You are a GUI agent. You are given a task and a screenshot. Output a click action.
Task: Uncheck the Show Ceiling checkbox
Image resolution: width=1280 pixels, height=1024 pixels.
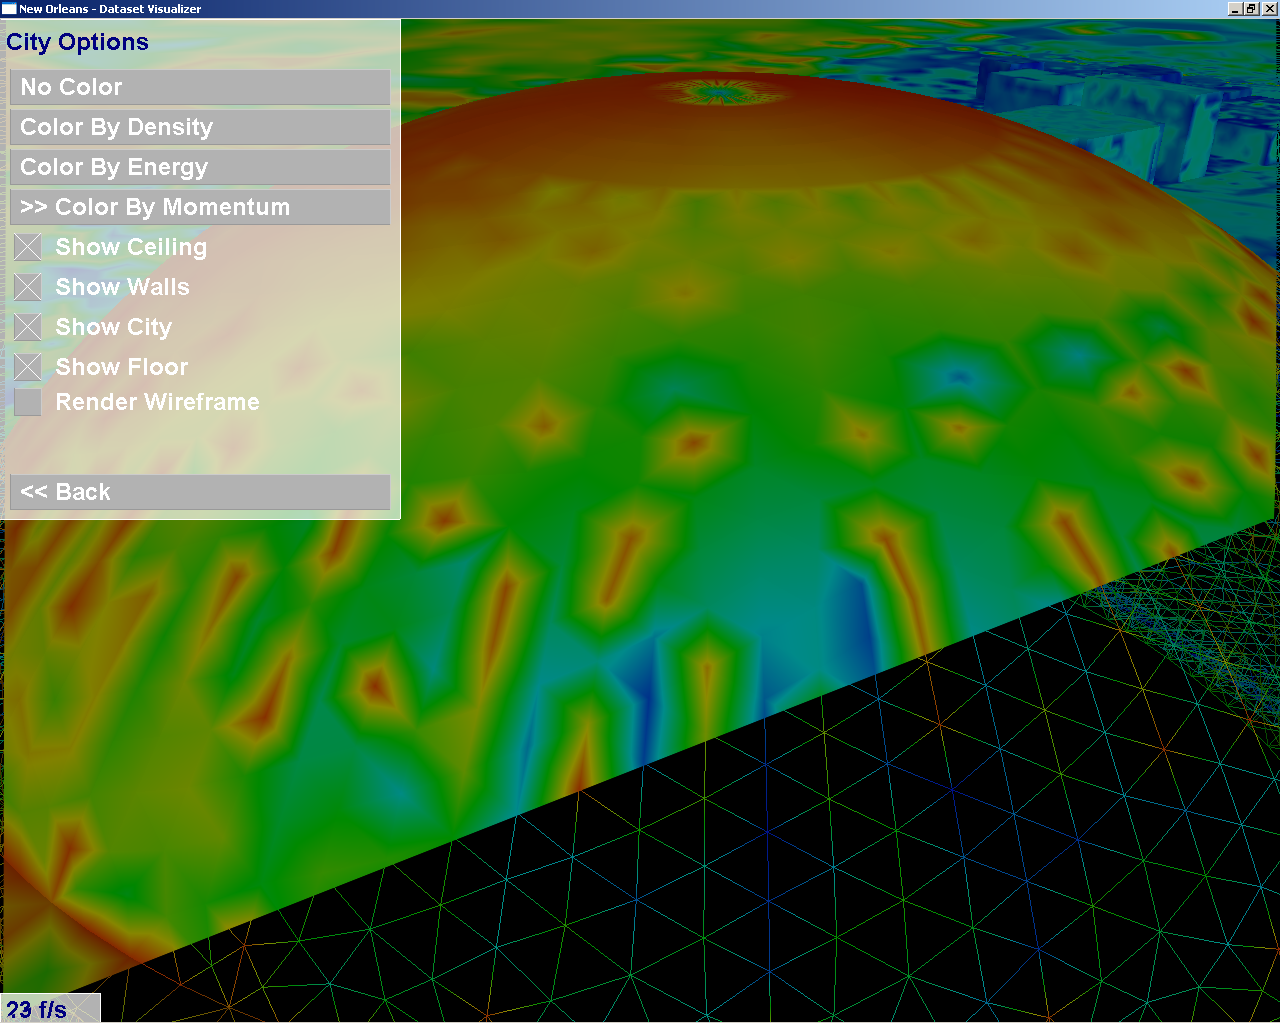[28, 247]
